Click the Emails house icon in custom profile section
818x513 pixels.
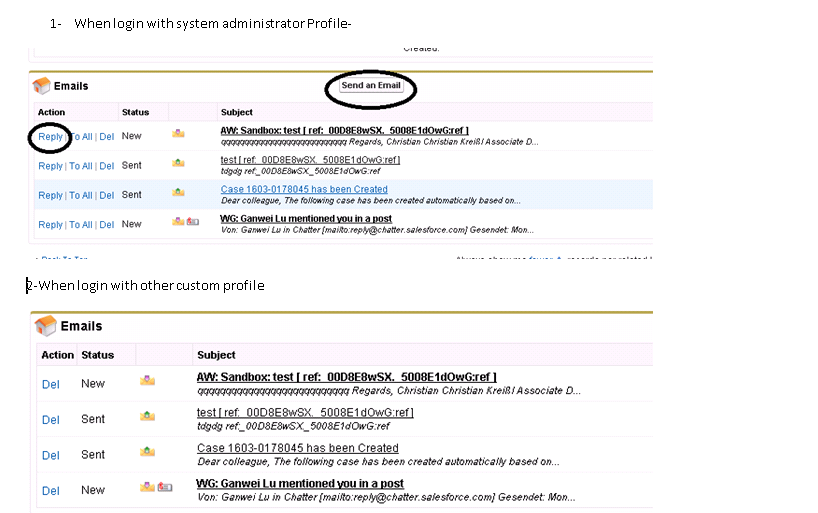45,326
